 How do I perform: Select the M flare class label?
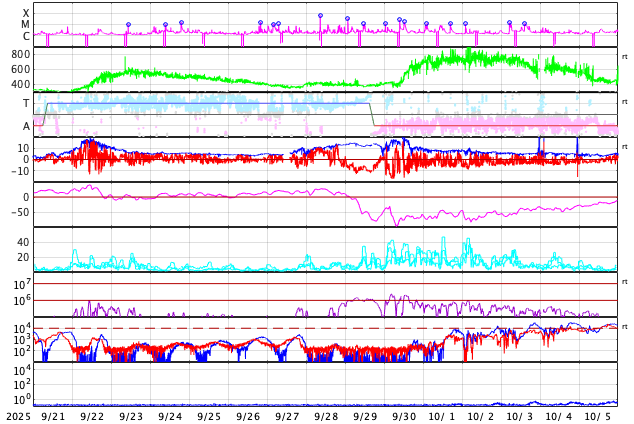click(x=26, y=24)
